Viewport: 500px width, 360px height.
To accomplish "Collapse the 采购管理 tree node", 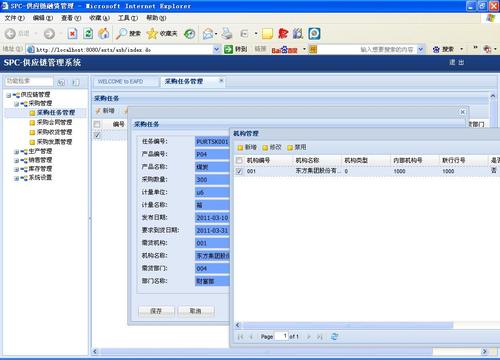I will [16, 104].
